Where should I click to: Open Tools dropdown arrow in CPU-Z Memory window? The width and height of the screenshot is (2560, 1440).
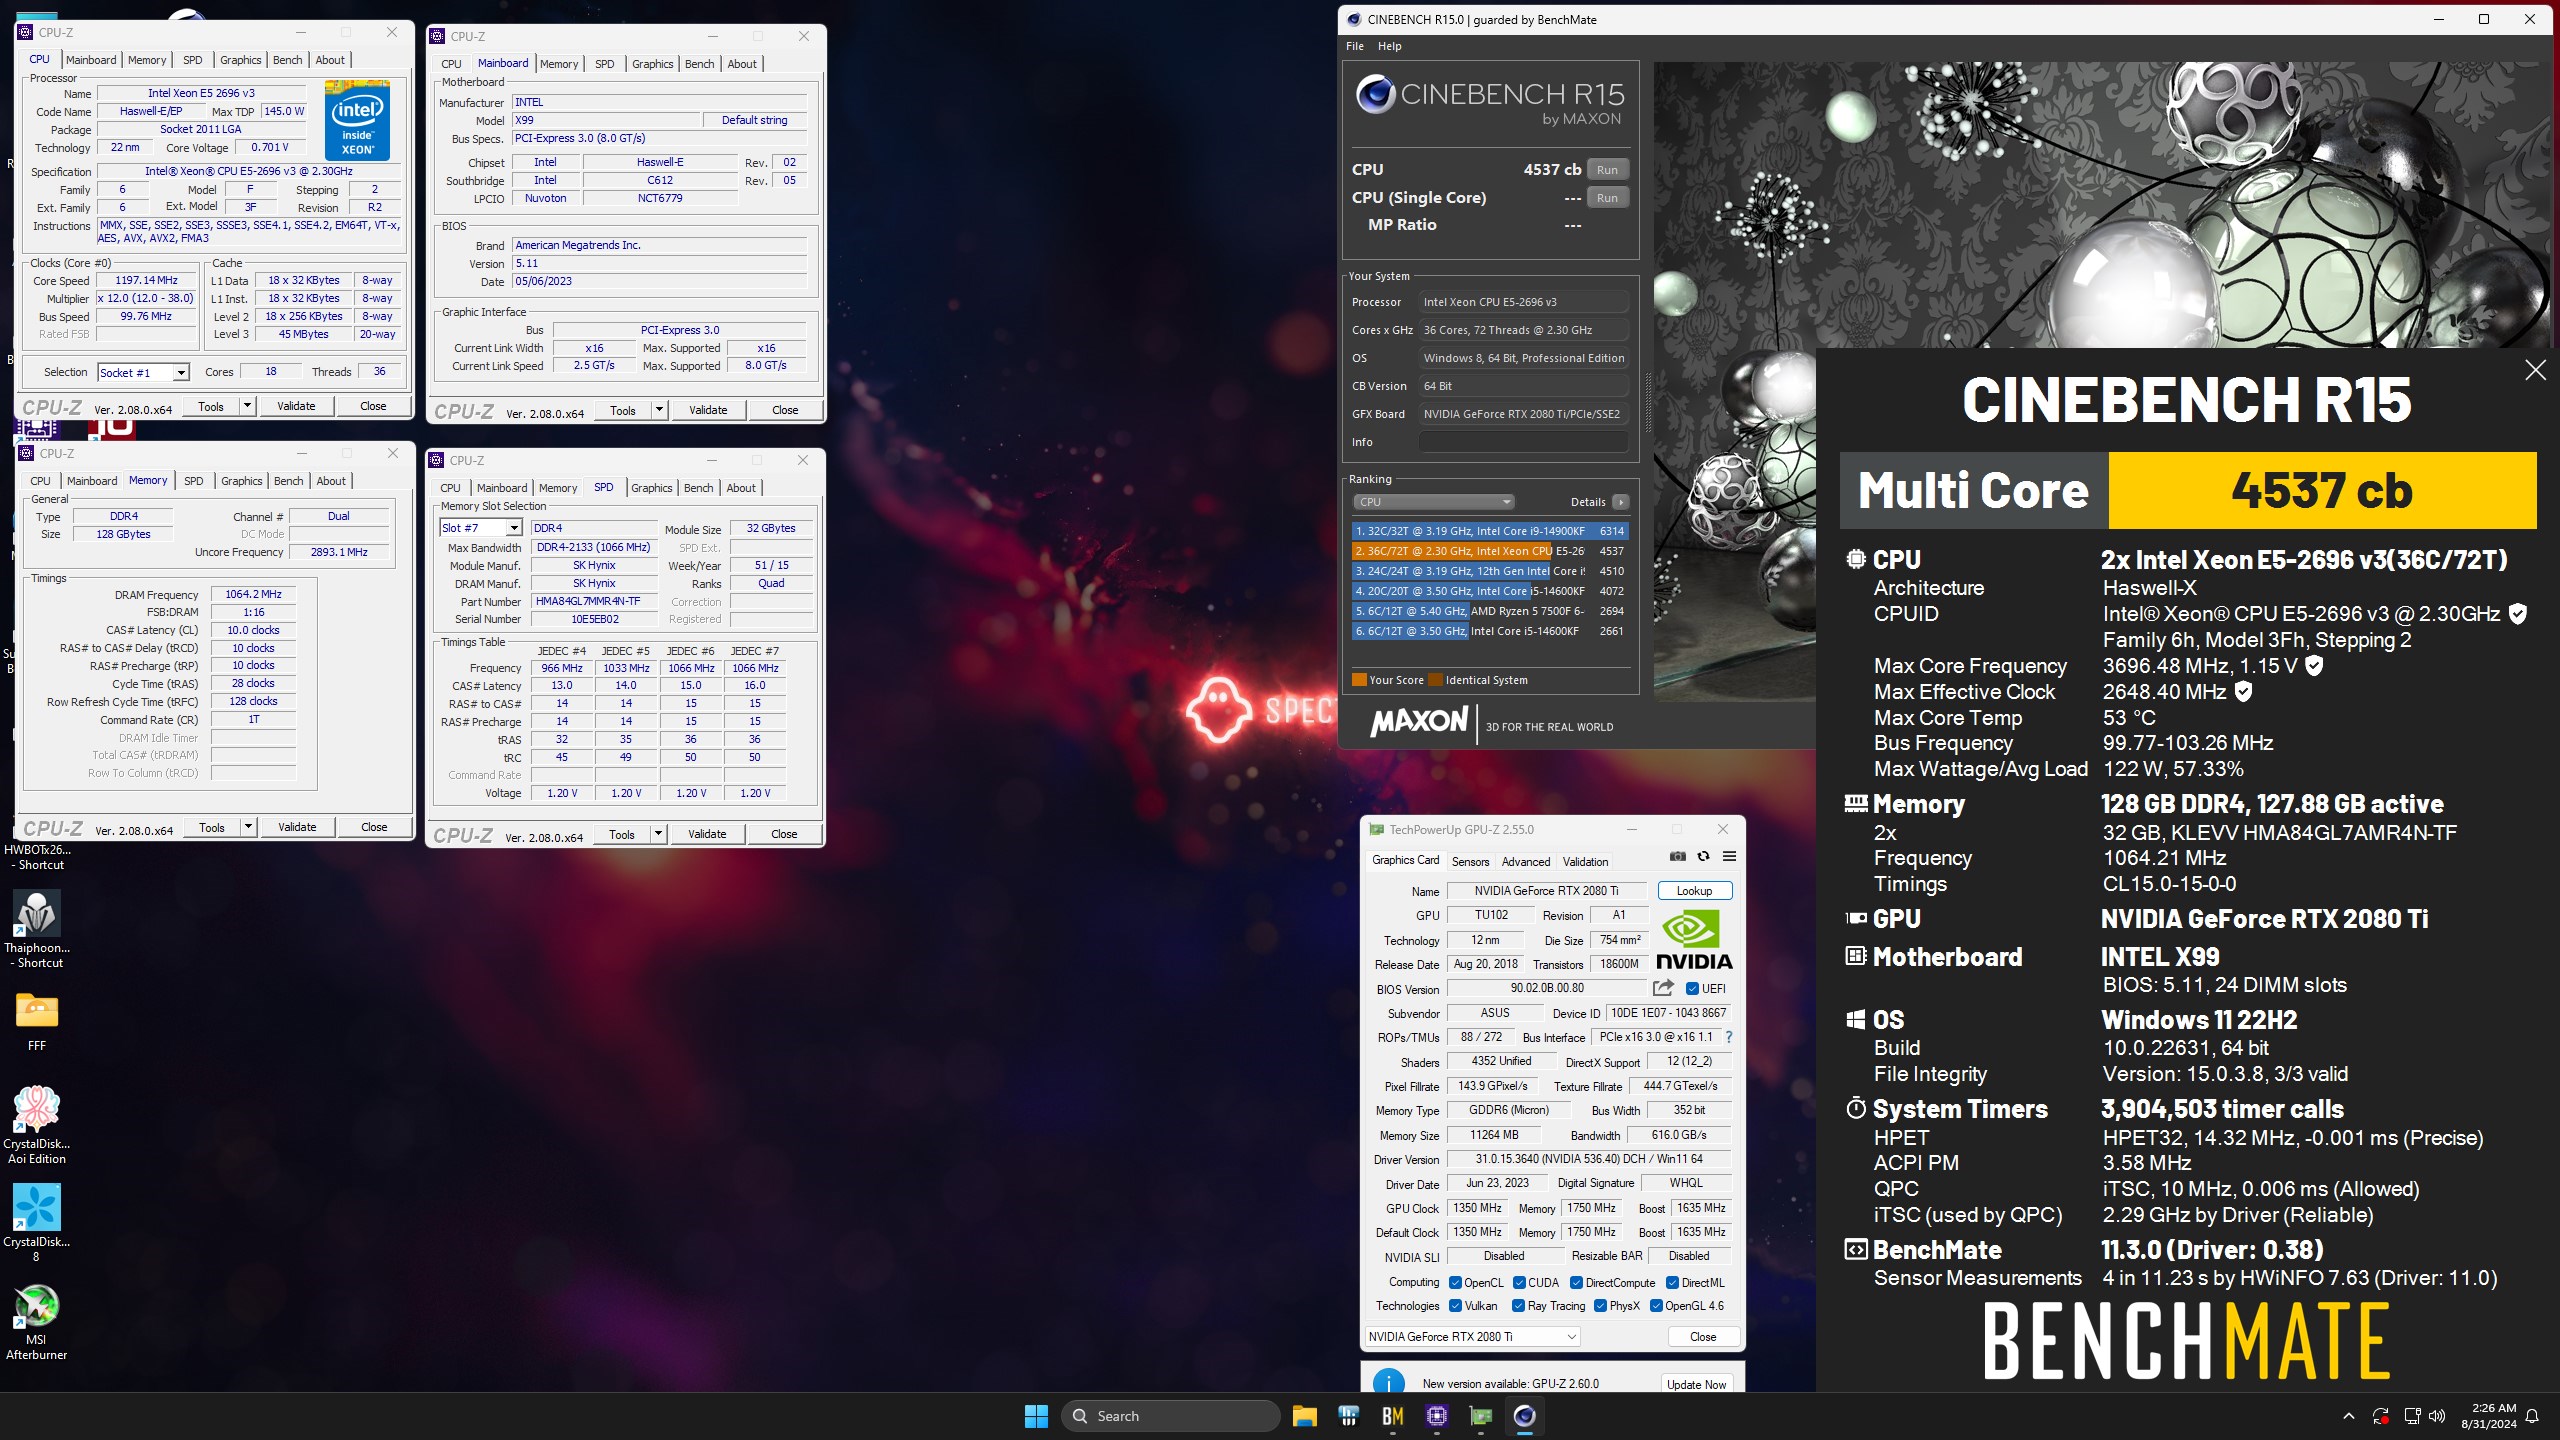248,827
